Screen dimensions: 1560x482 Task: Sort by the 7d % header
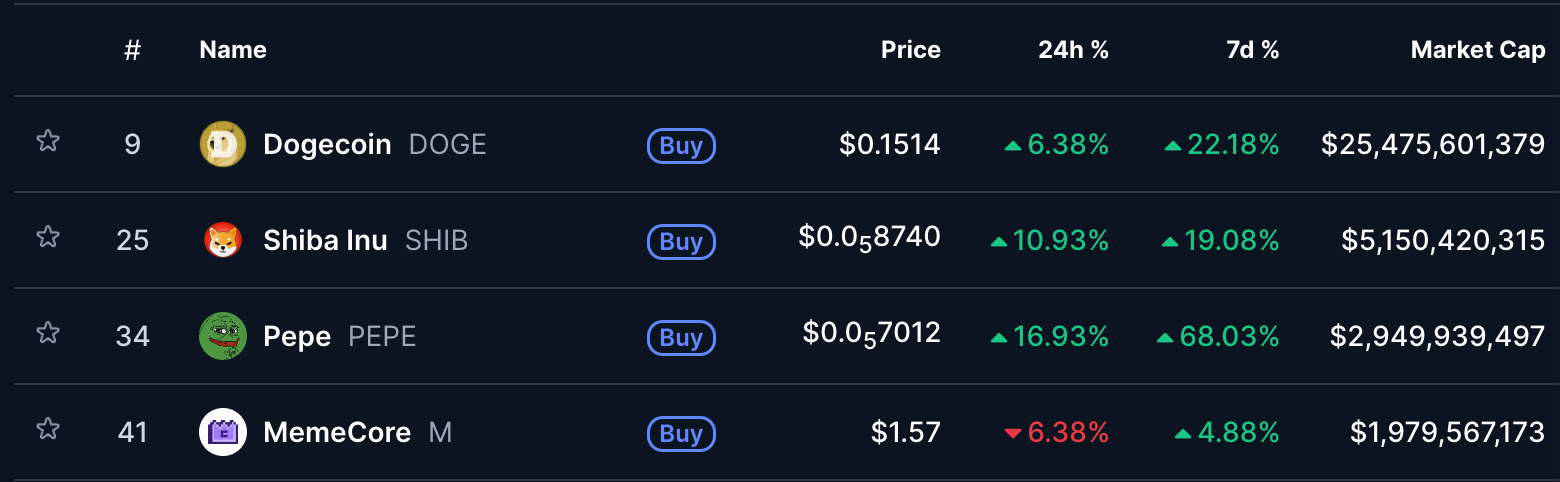coord(1252,50)
